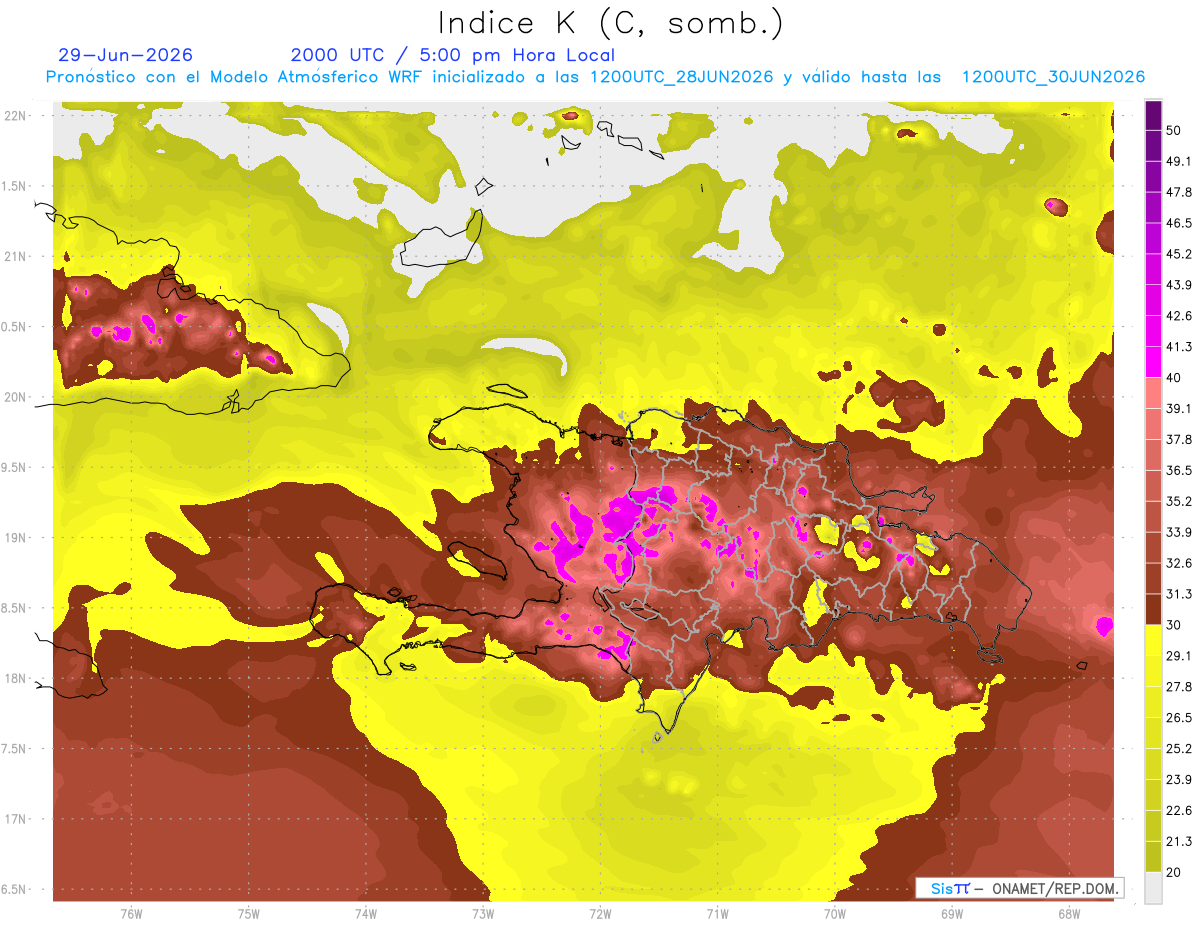Click the "68W" longitude label
Image resolution: width=1200 pixels, height=927 pixels.
pyautogui.click(x=1069, y=914)
